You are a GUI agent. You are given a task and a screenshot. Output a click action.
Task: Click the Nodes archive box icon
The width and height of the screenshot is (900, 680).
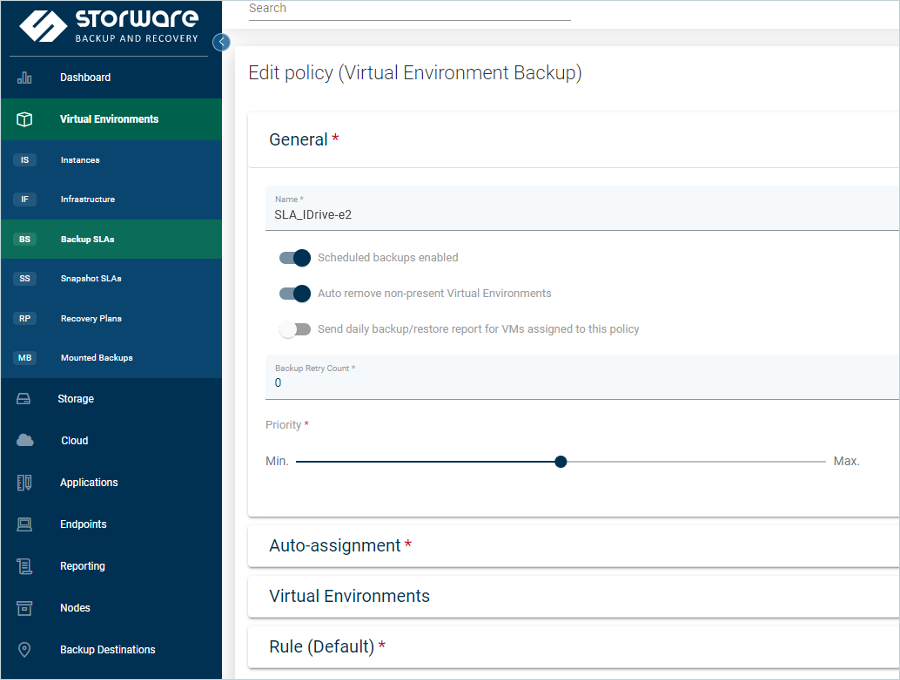click(x=24, y=608)
